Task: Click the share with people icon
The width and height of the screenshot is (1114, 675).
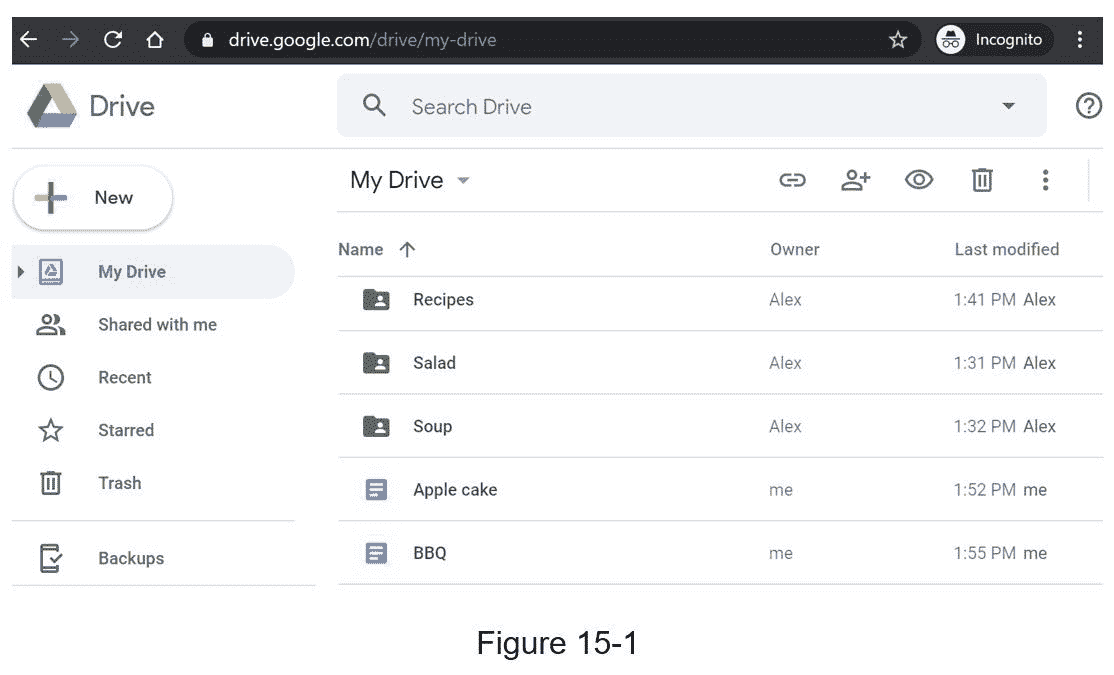Action: [855, 180]
